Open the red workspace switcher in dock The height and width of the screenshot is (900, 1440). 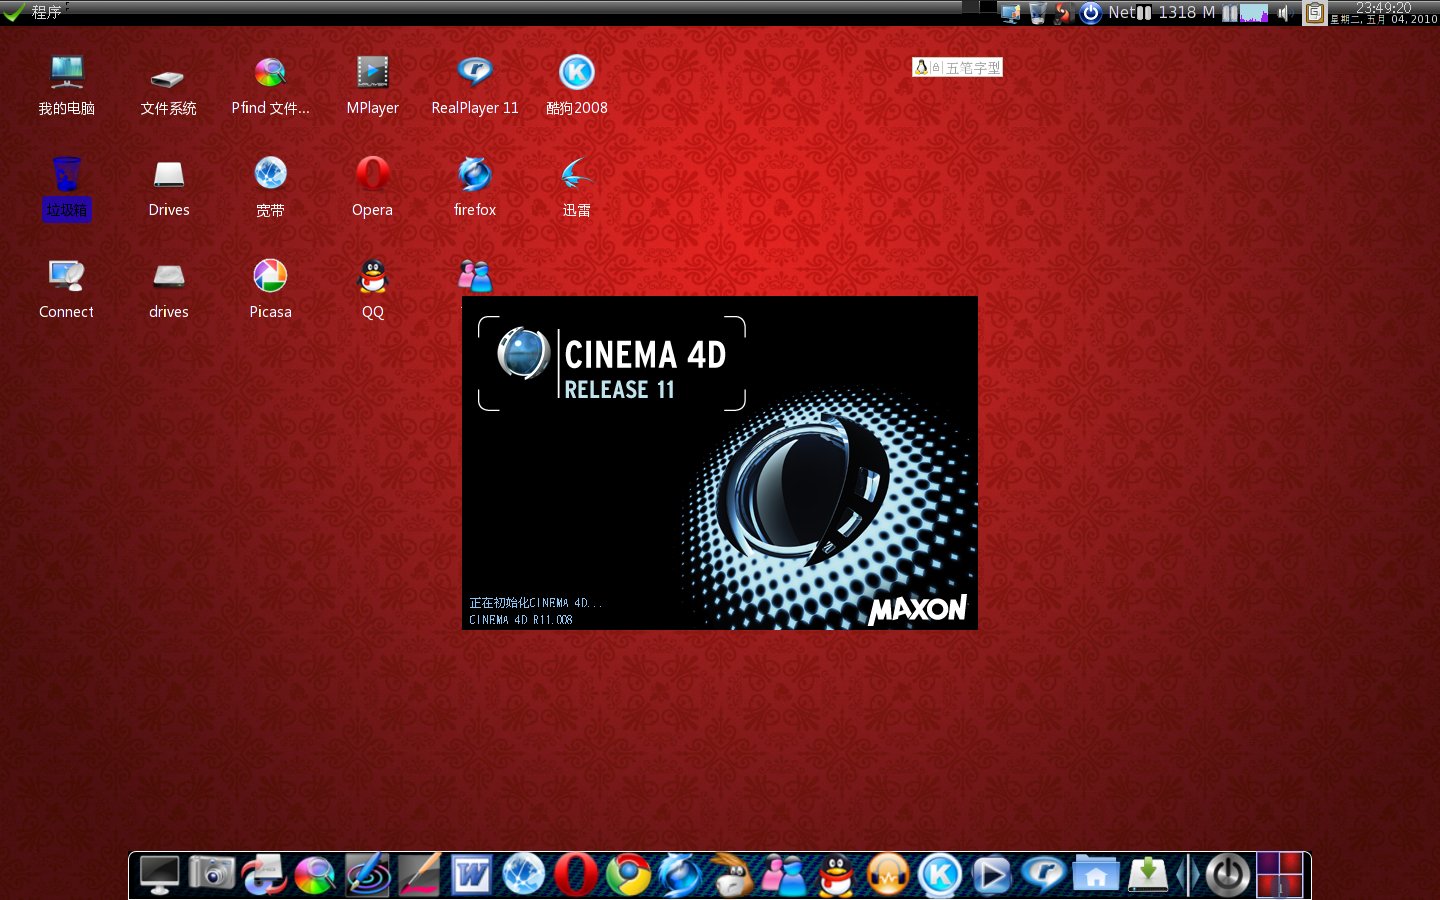coord(1280,875)
